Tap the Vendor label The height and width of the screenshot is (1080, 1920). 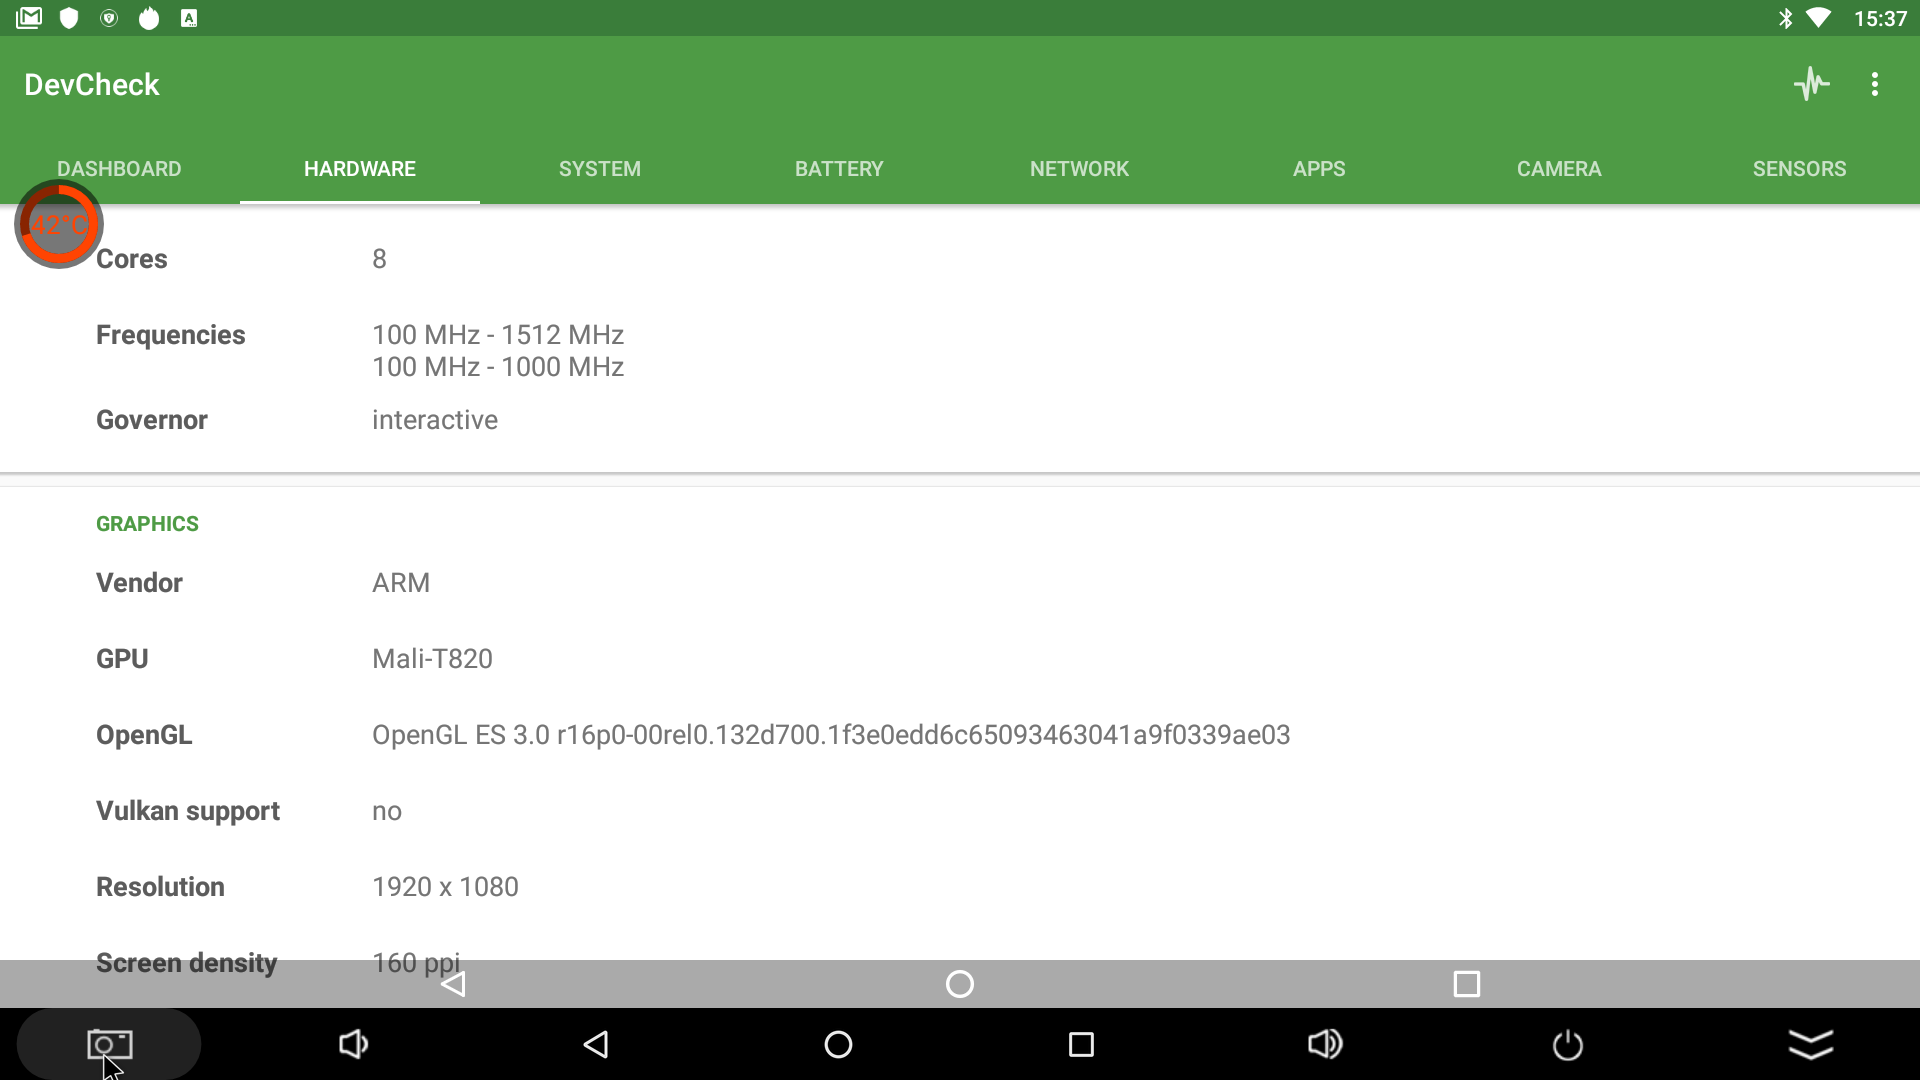tap(139, 583)
